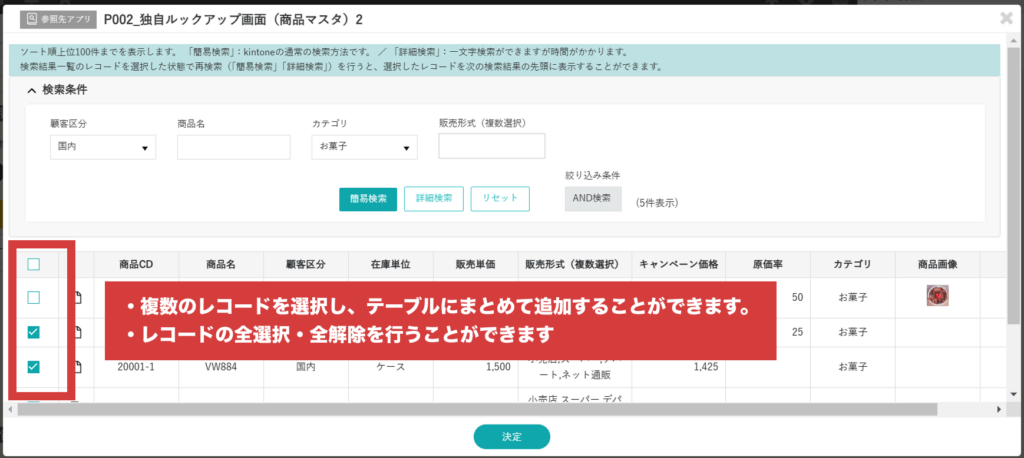Open the record document icon in second row

tap(76, 332)
